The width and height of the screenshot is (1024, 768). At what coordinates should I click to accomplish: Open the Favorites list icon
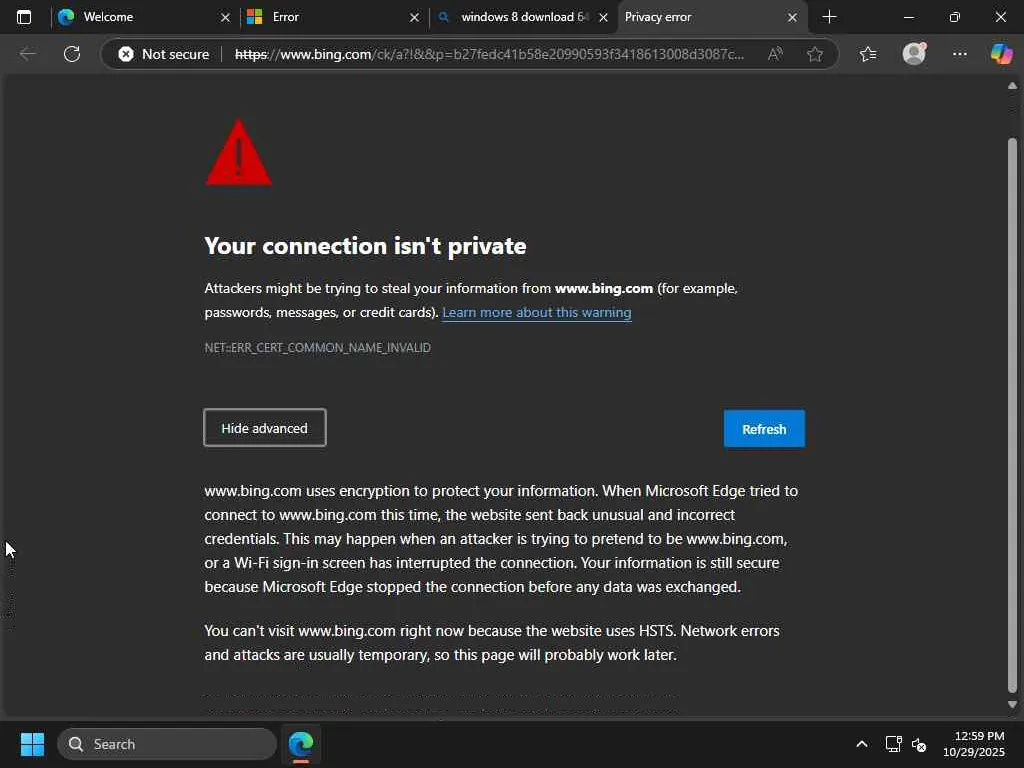pyautogui.click(x=867, y=54)
